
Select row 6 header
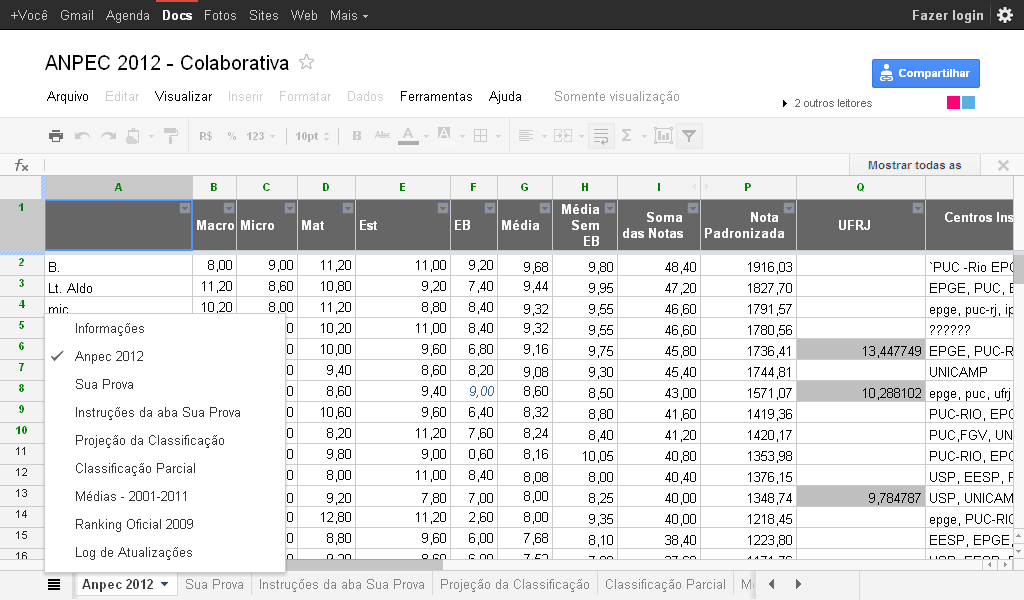point(22,347)
